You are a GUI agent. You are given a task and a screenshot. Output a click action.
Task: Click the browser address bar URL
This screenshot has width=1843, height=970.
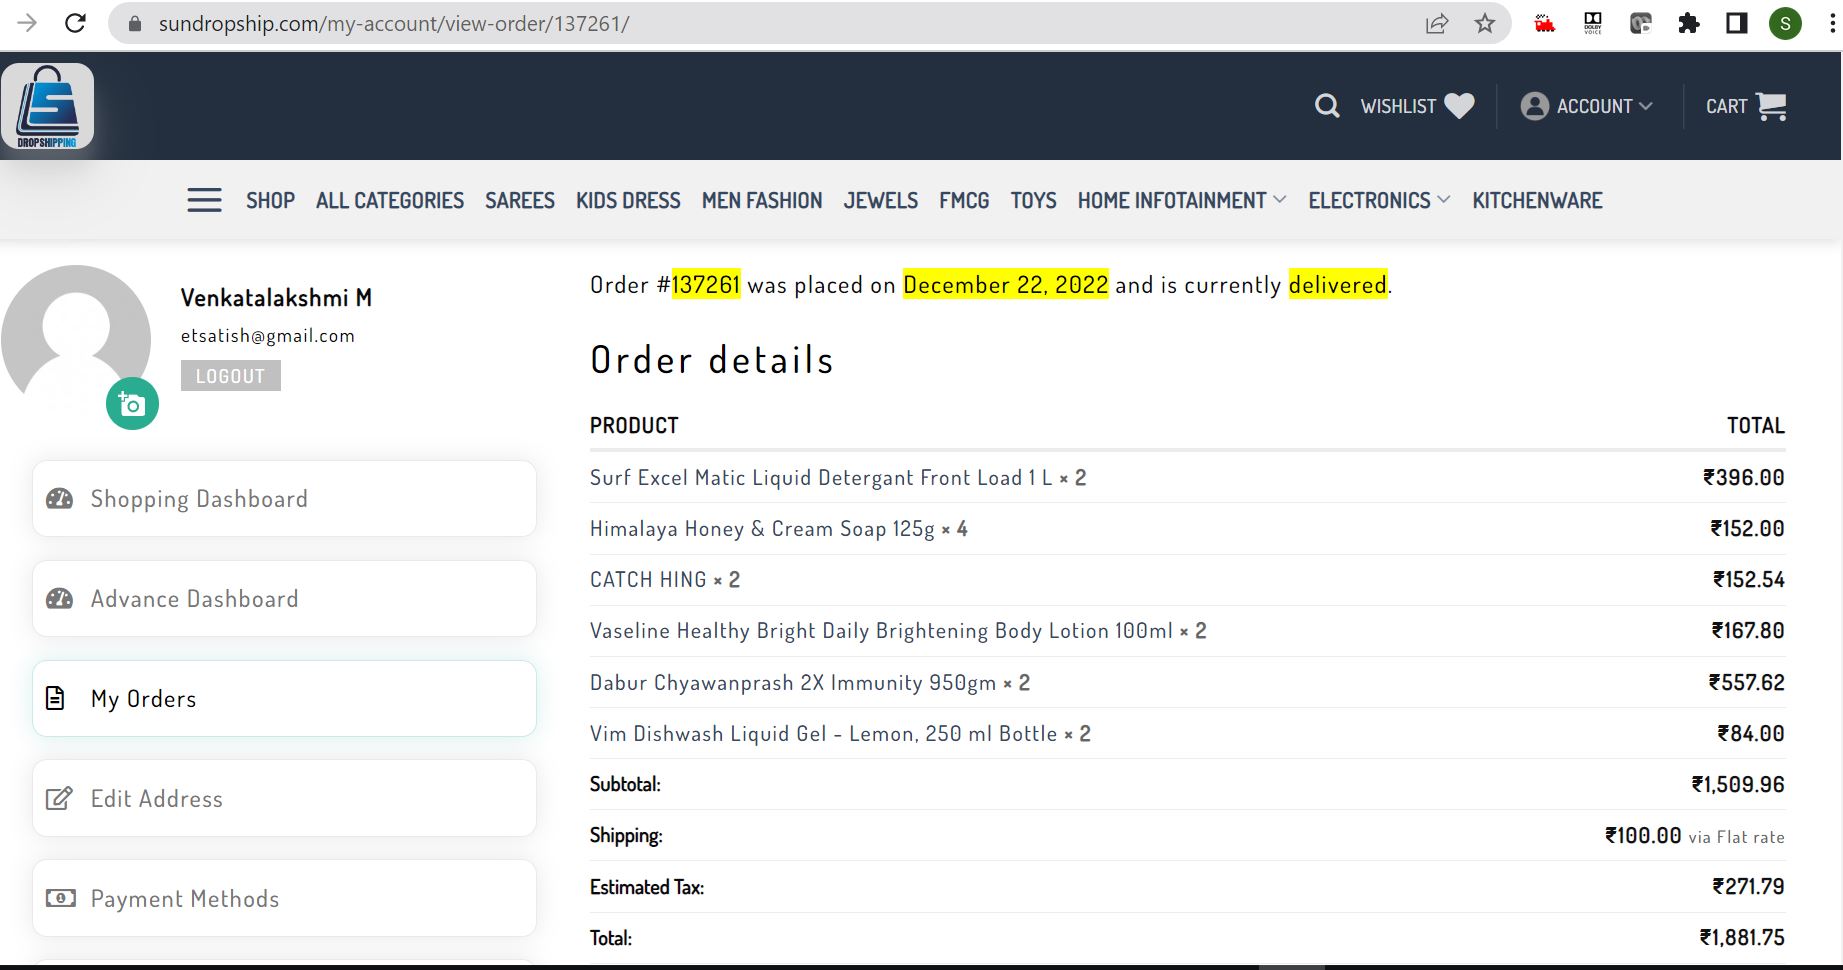(x=394, y=23)
